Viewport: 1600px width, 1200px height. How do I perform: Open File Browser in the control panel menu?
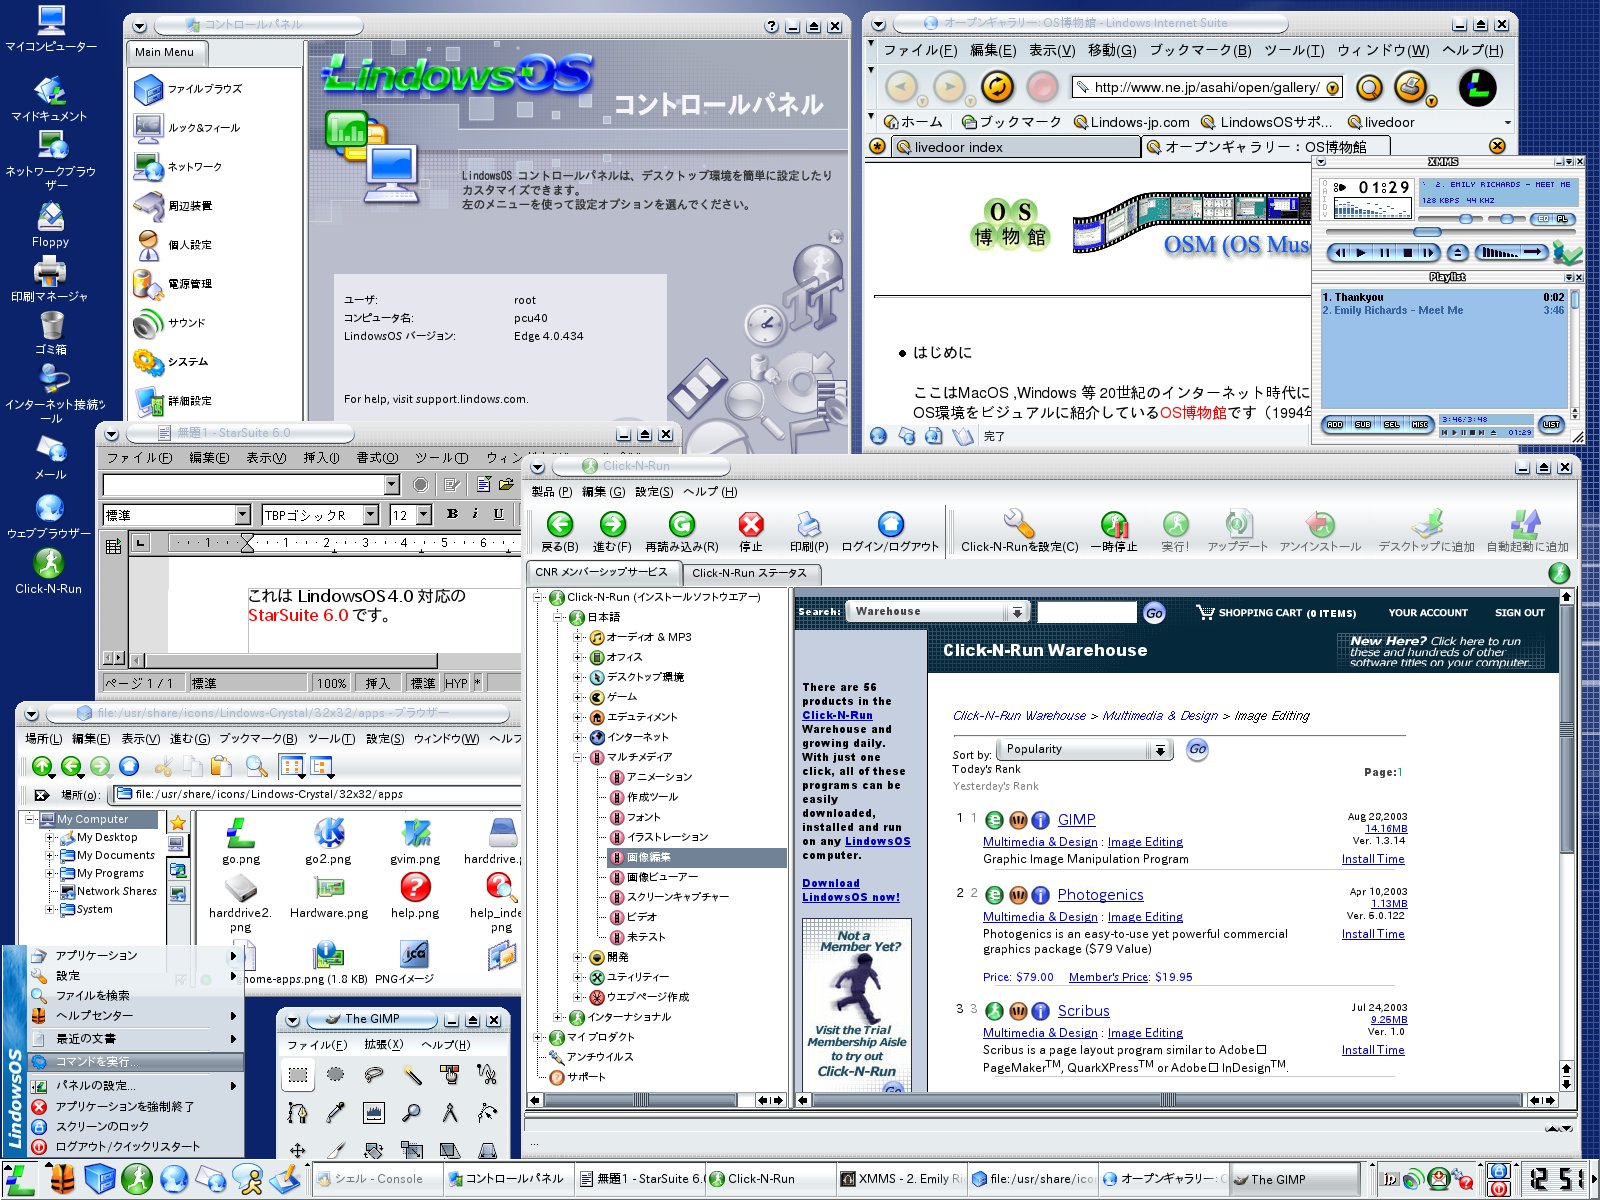click(189, 89)
